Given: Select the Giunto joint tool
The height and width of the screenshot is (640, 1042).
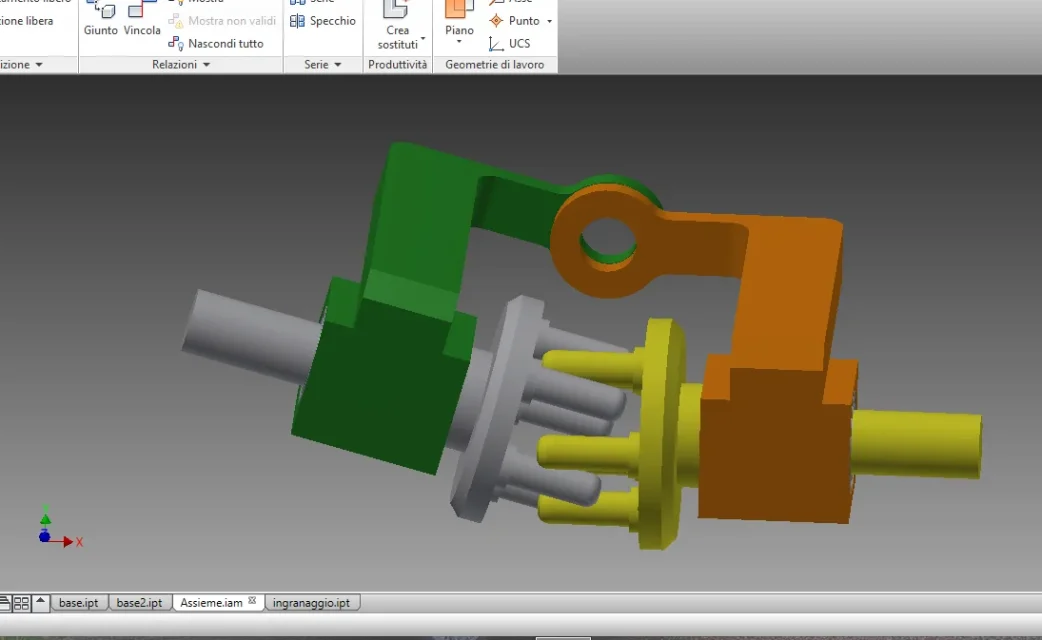Looking at the screenshot, I should point(100,18).
